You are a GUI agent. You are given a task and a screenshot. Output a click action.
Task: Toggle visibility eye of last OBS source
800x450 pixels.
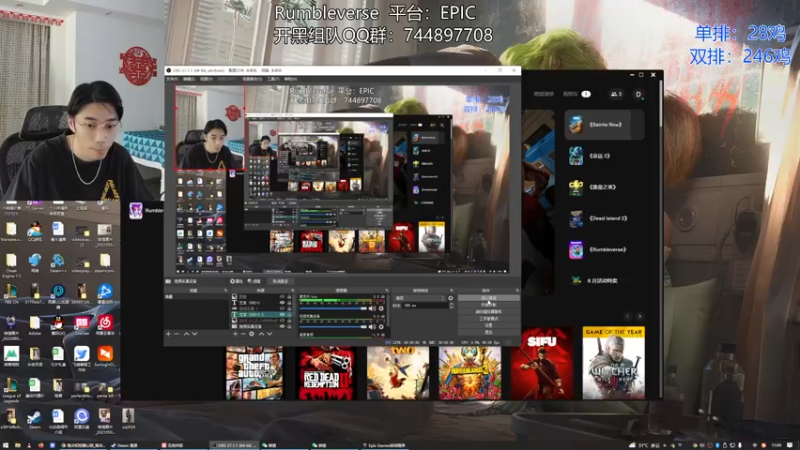coord(282,327)
